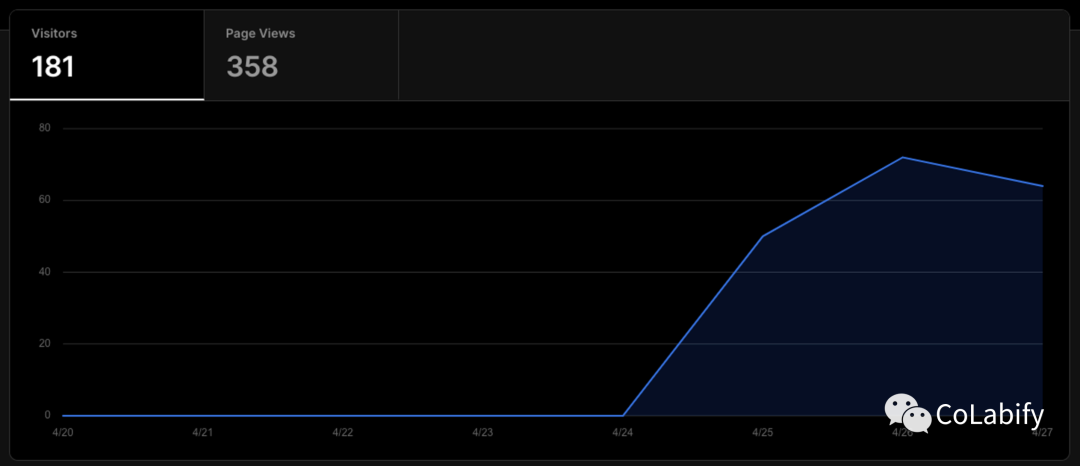Click the 80 y-axis value label
Screen dimensions: 1080x466
pos(45,128)
